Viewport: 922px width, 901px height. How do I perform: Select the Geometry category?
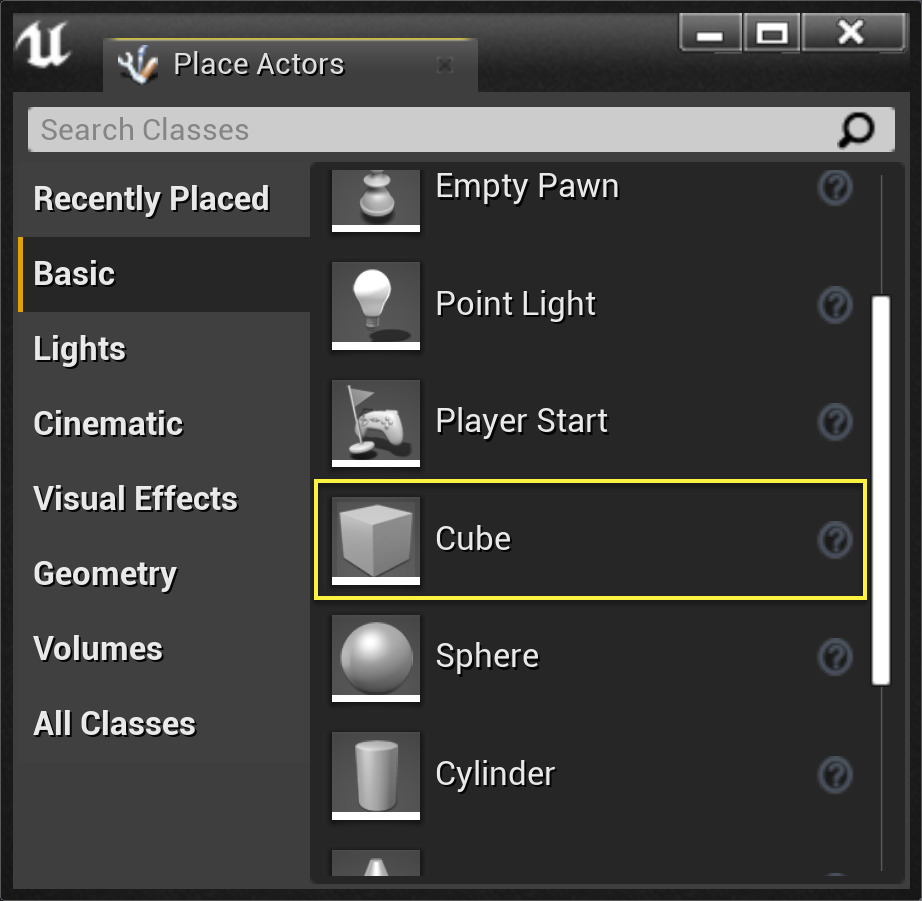coord(104,573)
